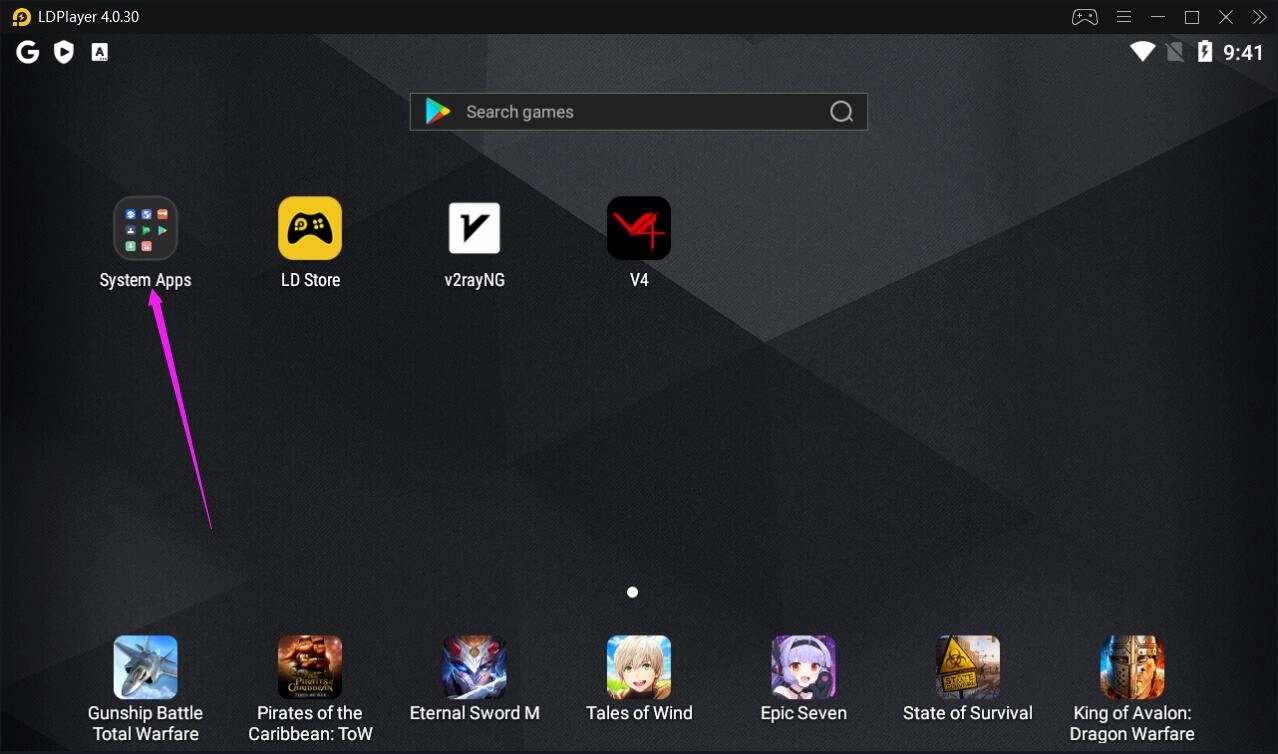Click the white "A" app icon
Image resolution: width=1278 pixels, height=754 pixels.
coord(99,51)
